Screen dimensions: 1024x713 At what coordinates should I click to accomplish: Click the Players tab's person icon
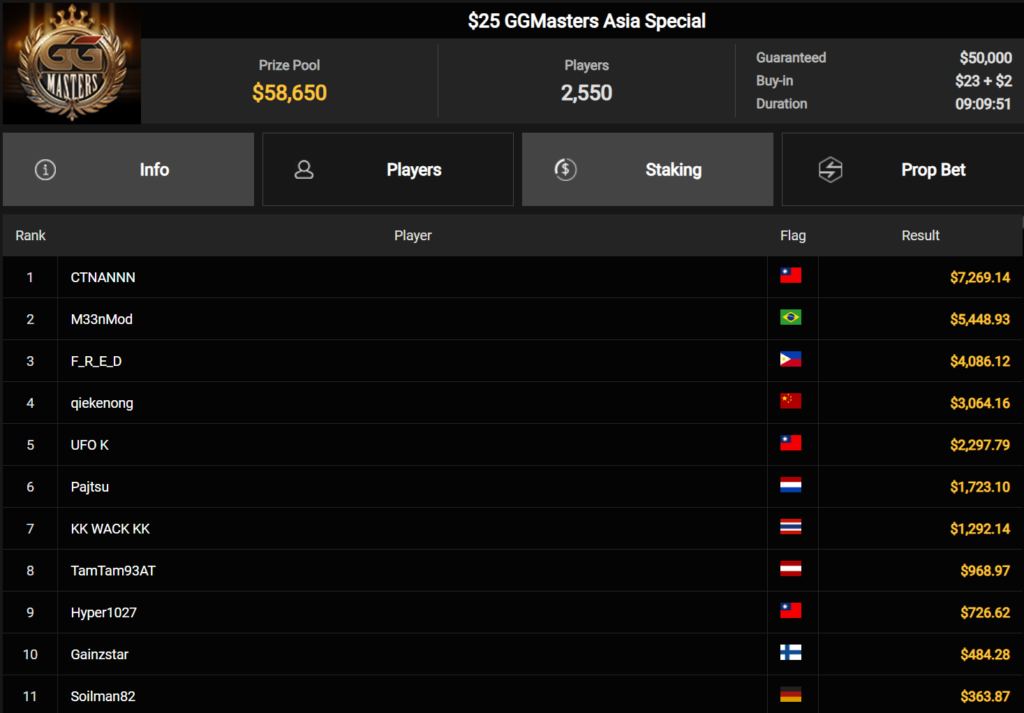(304, 170)
